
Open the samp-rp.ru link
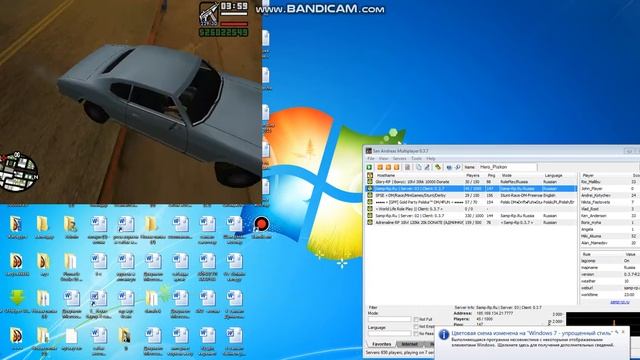coord(620,302)
